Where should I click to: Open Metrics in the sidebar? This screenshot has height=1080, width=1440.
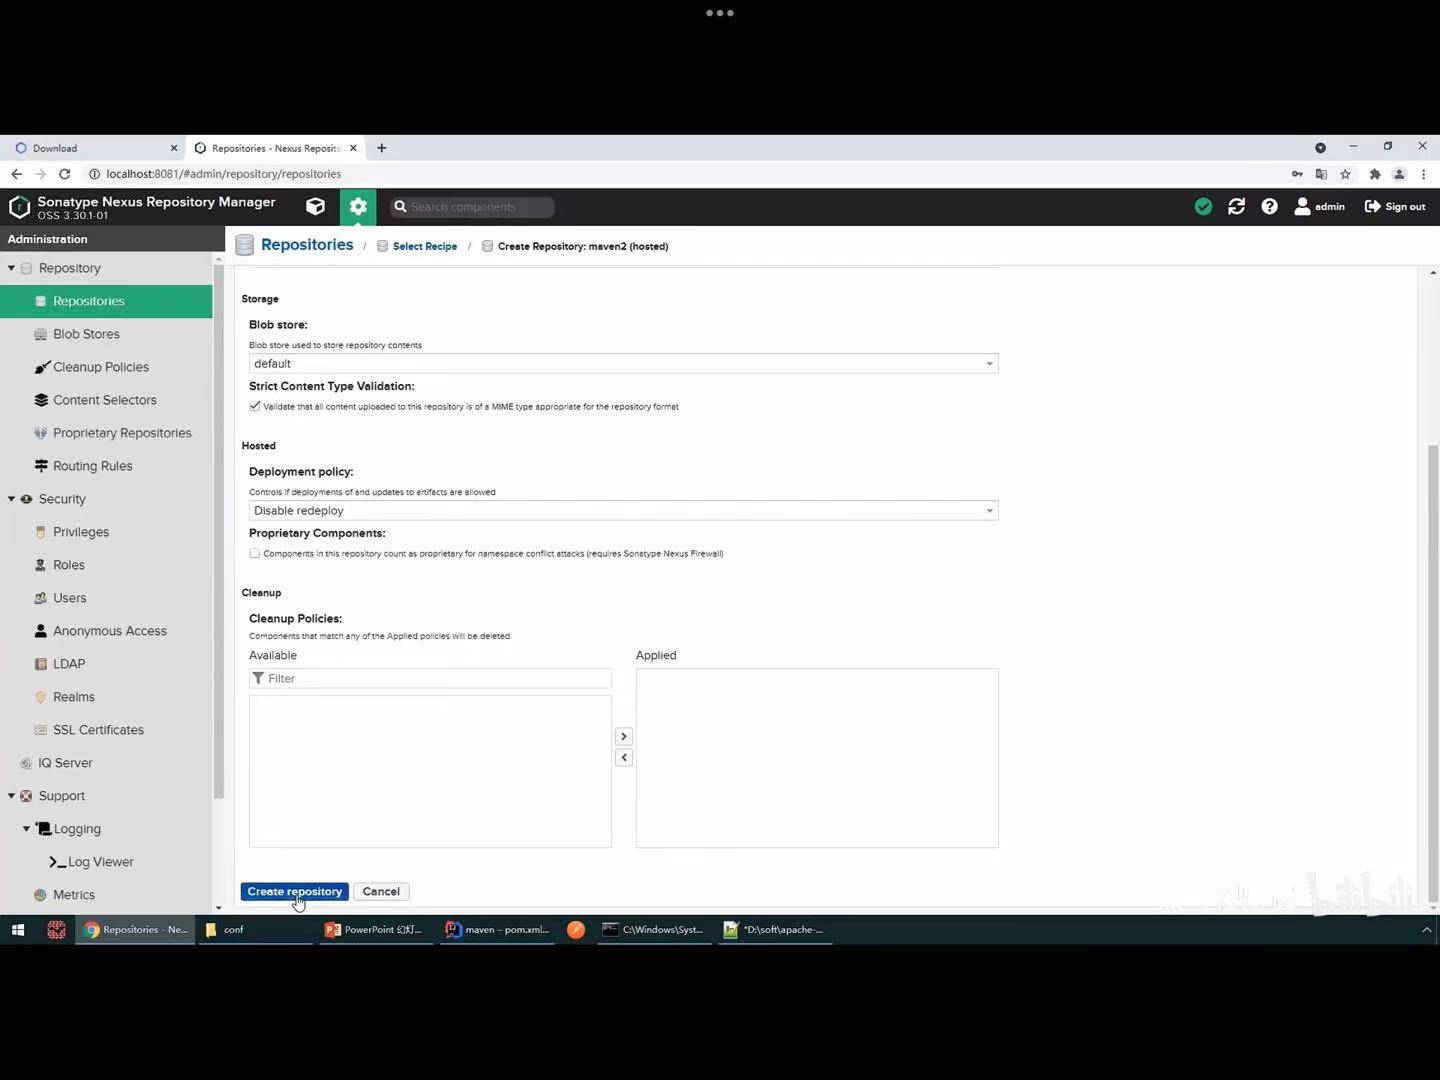pyautogui.click(x=74, y=895)
